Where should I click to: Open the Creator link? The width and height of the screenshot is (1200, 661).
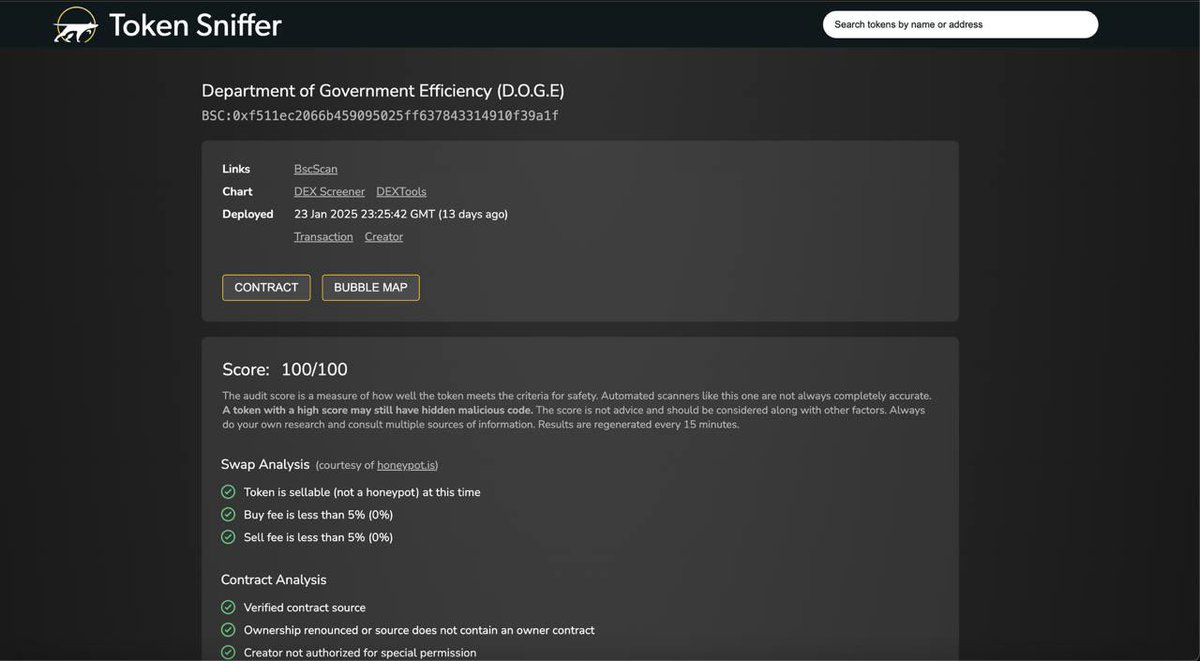pyautogui.click(x=384, y=237)
